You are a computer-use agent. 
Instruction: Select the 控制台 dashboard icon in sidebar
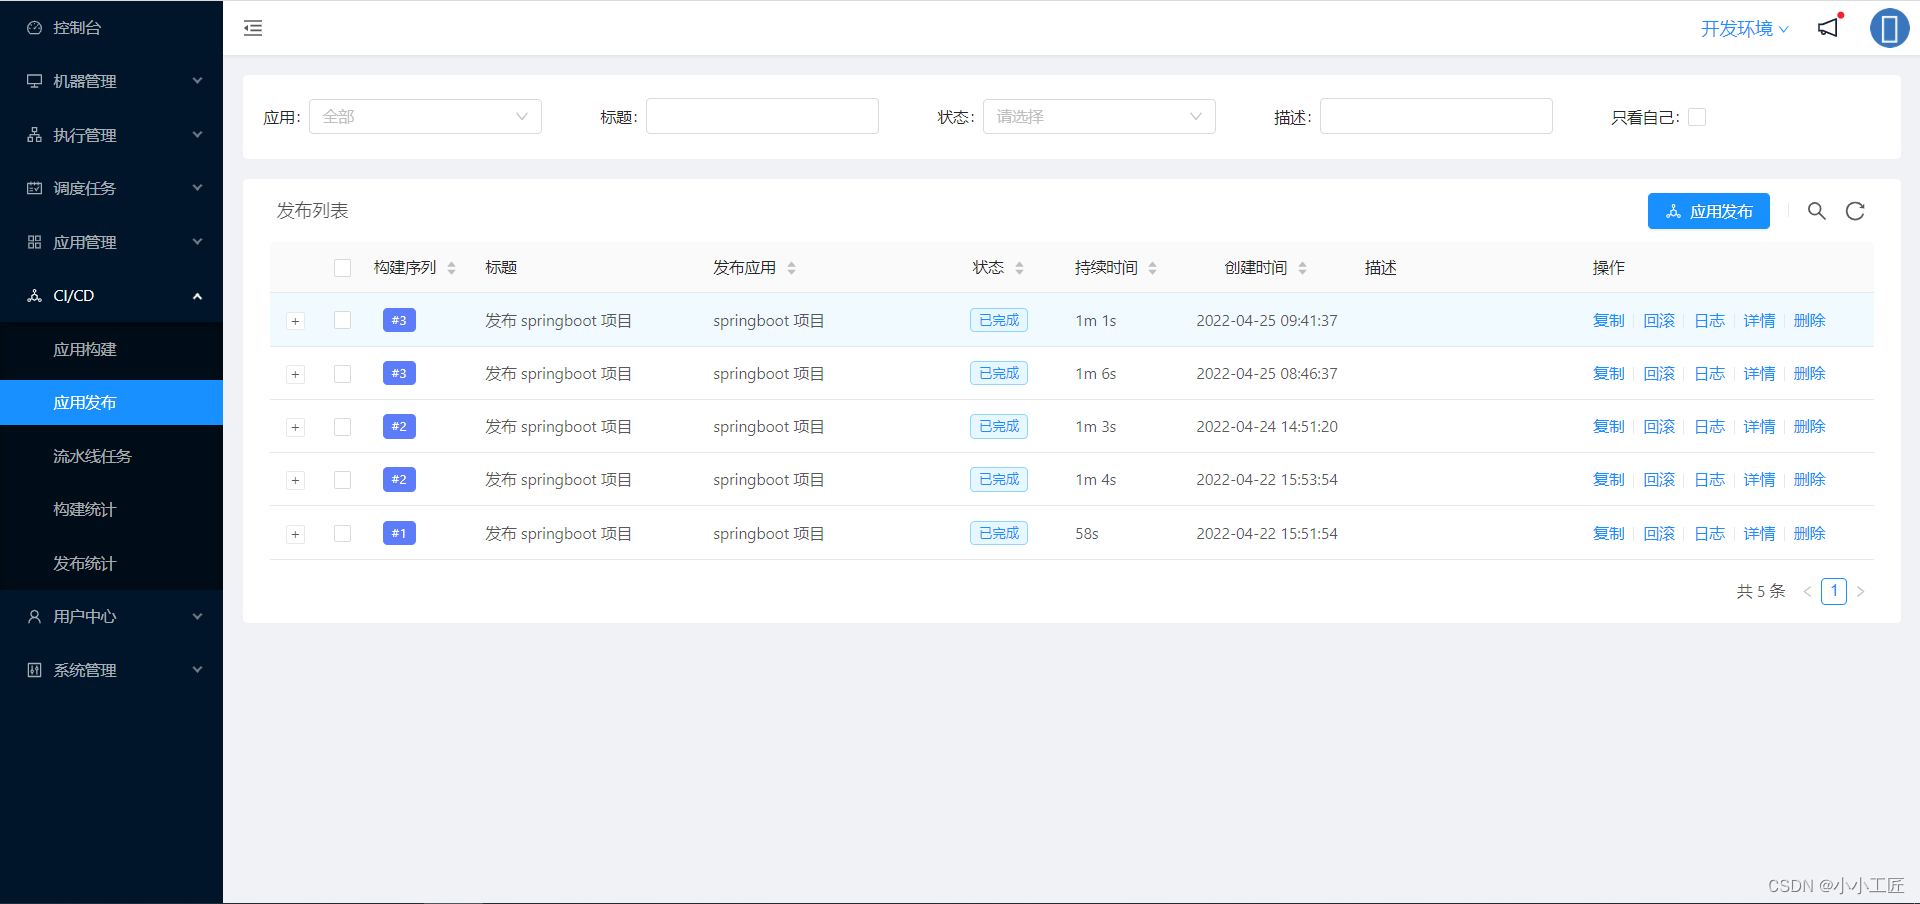tap(33, 27)
